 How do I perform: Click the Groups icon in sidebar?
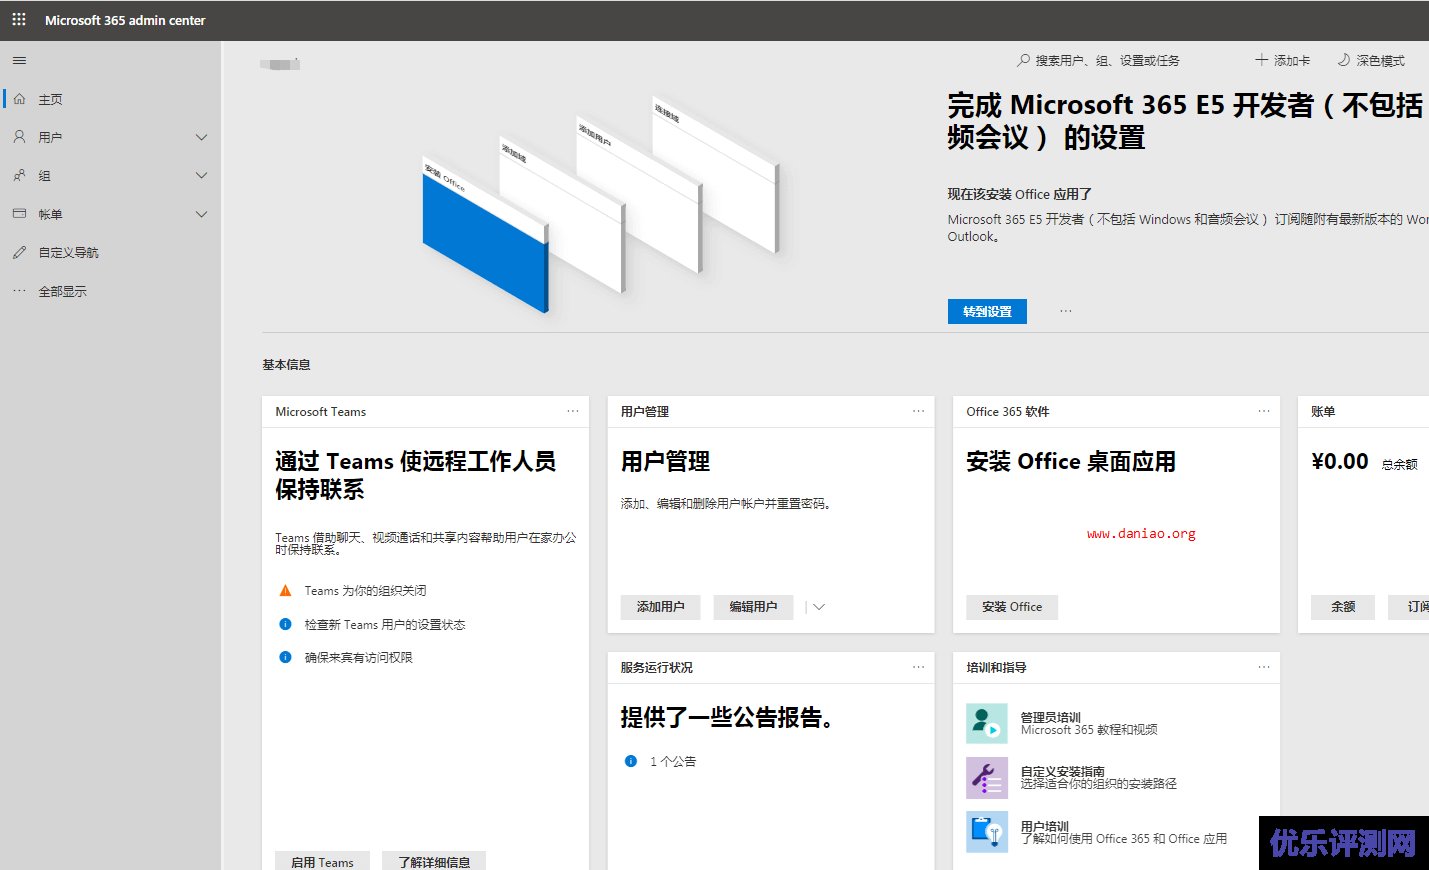pos(19,175)
